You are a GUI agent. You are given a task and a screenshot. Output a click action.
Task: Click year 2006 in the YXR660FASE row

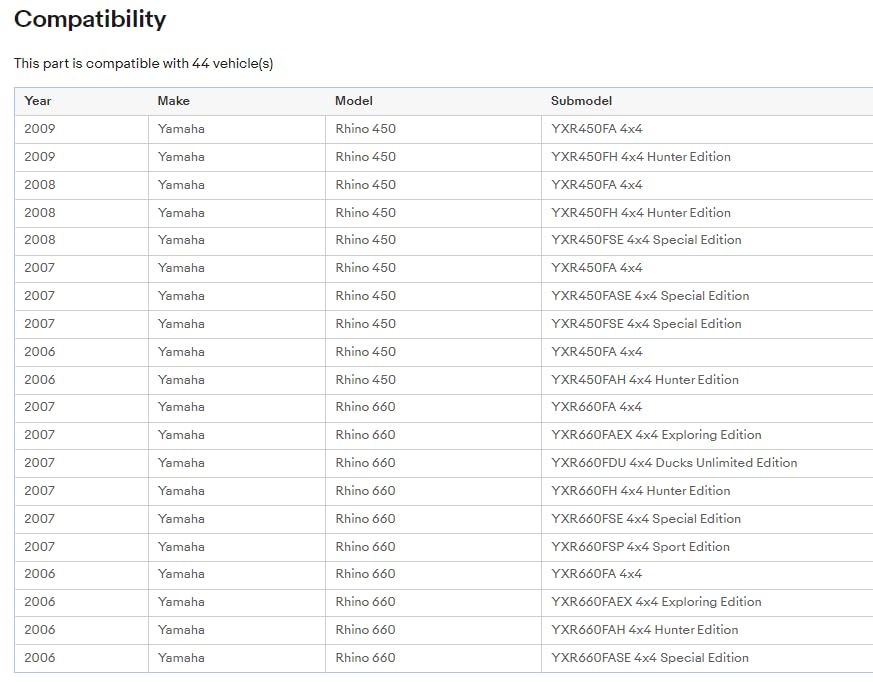[x=40, y=658]
